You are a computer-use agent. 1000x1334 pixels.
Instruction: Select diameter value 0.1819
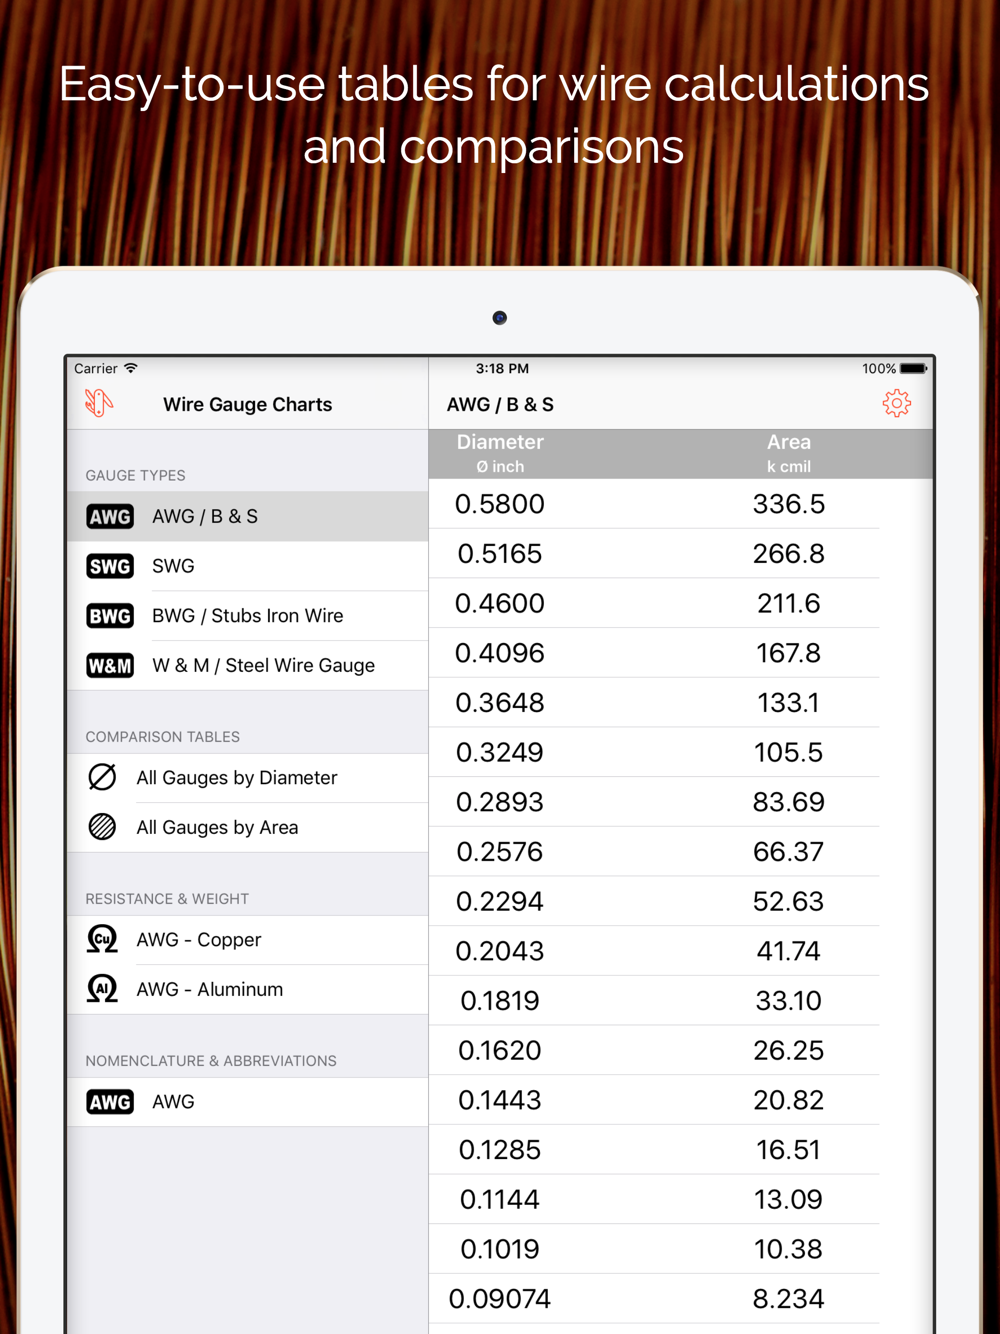pyautogui.click(x=500, y=1001)
